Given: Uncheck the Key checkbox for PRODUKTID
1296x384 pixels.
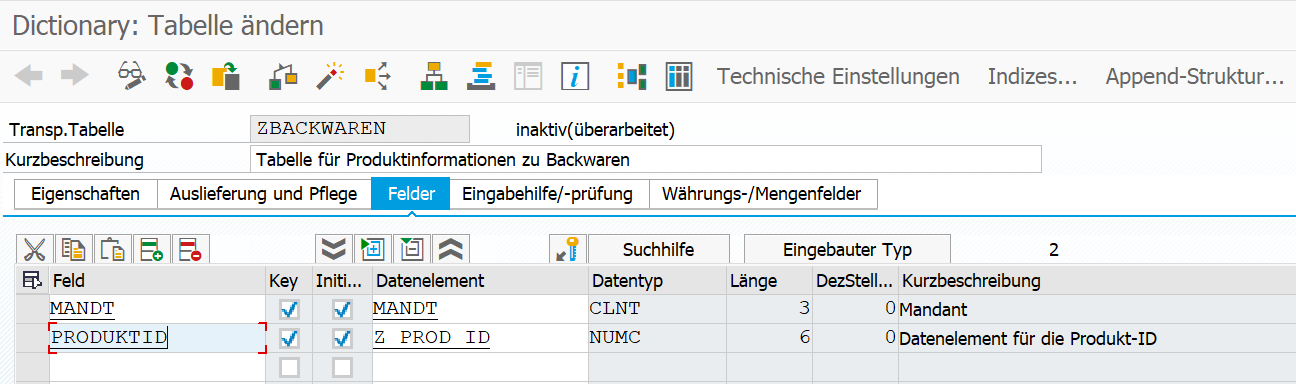Looking at the screenshot, I should click(290, 339).
